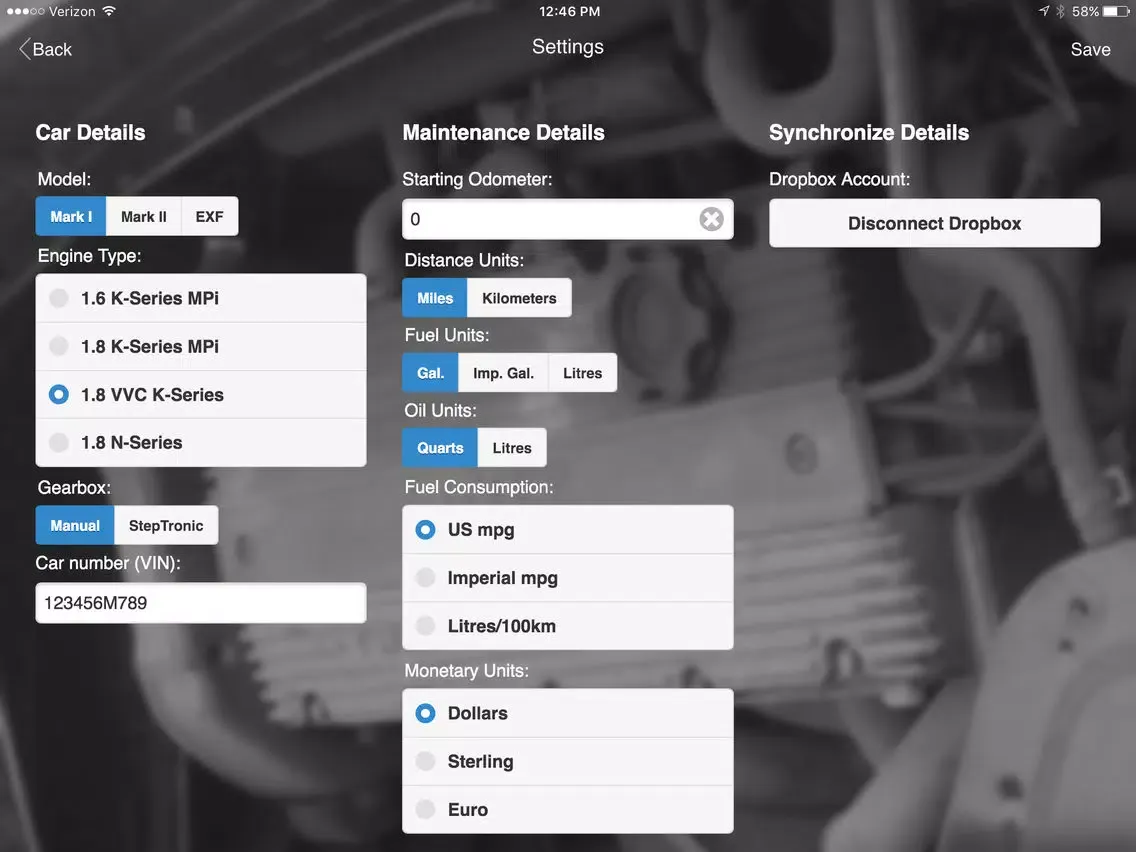Choose 1.8 N-Series engine
Screen dimensions: 1136x852
(201, 443)
